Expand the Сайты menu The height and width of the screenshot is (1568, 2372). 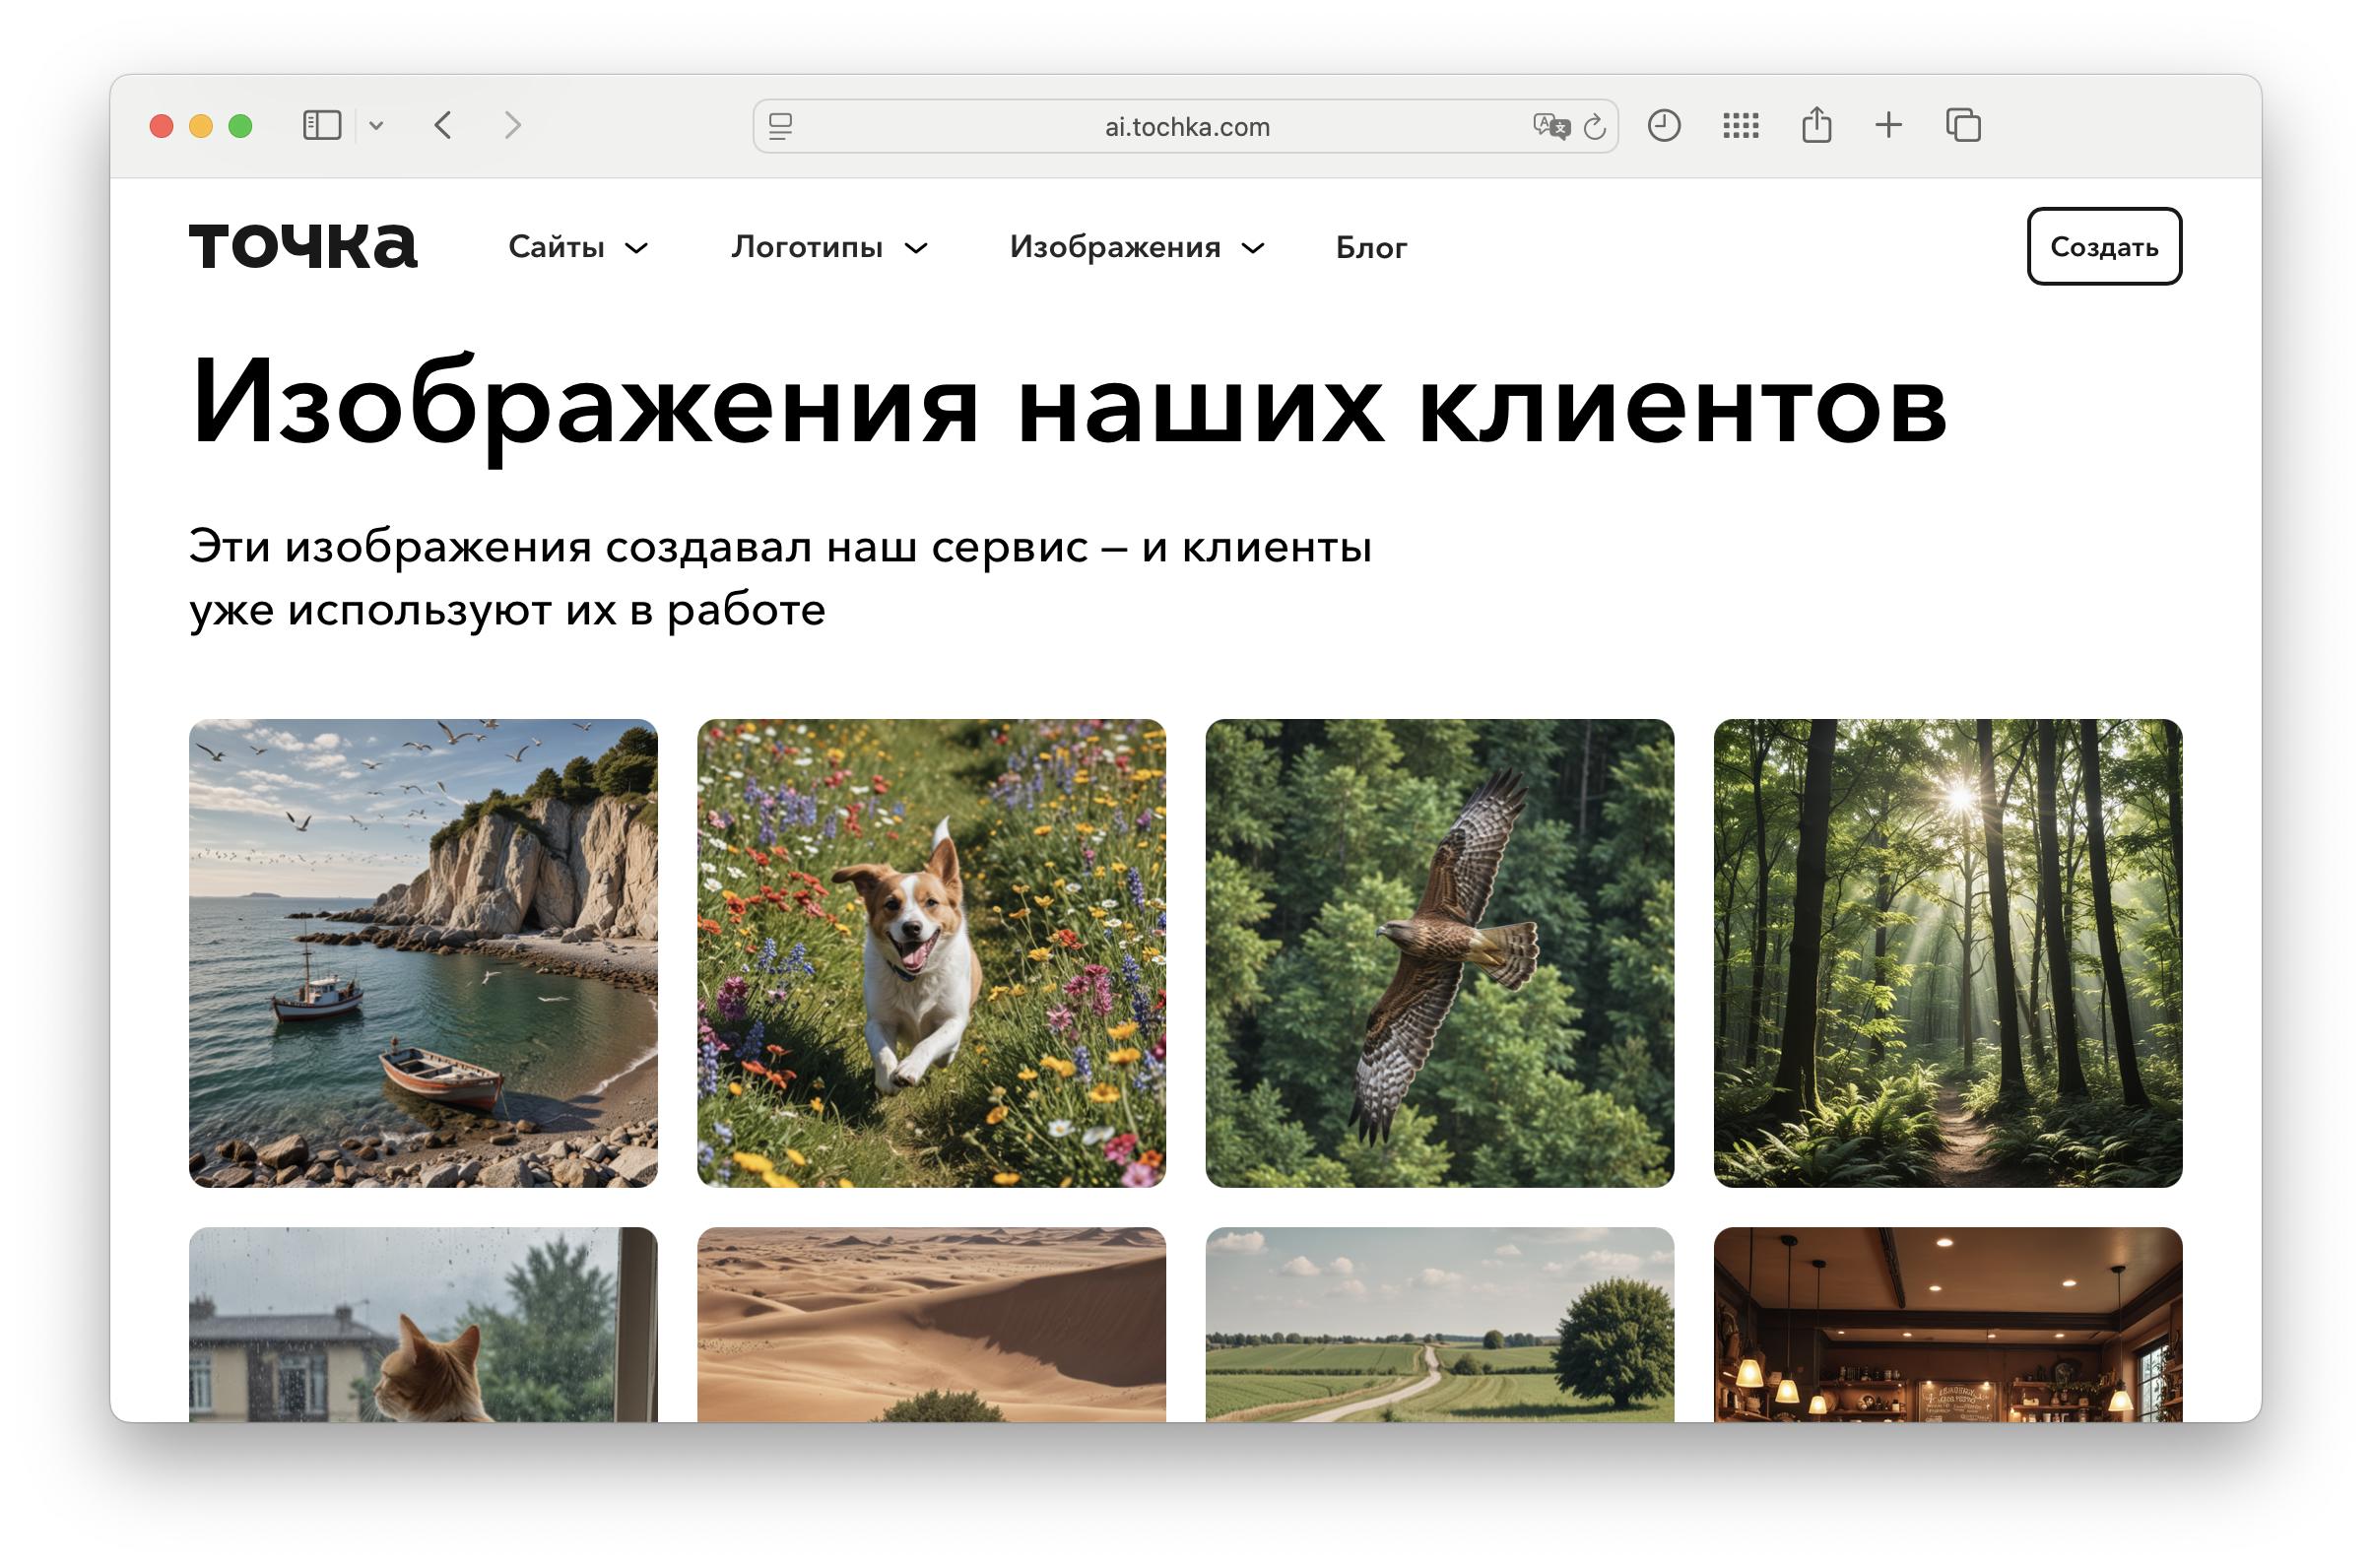[578, 247]
